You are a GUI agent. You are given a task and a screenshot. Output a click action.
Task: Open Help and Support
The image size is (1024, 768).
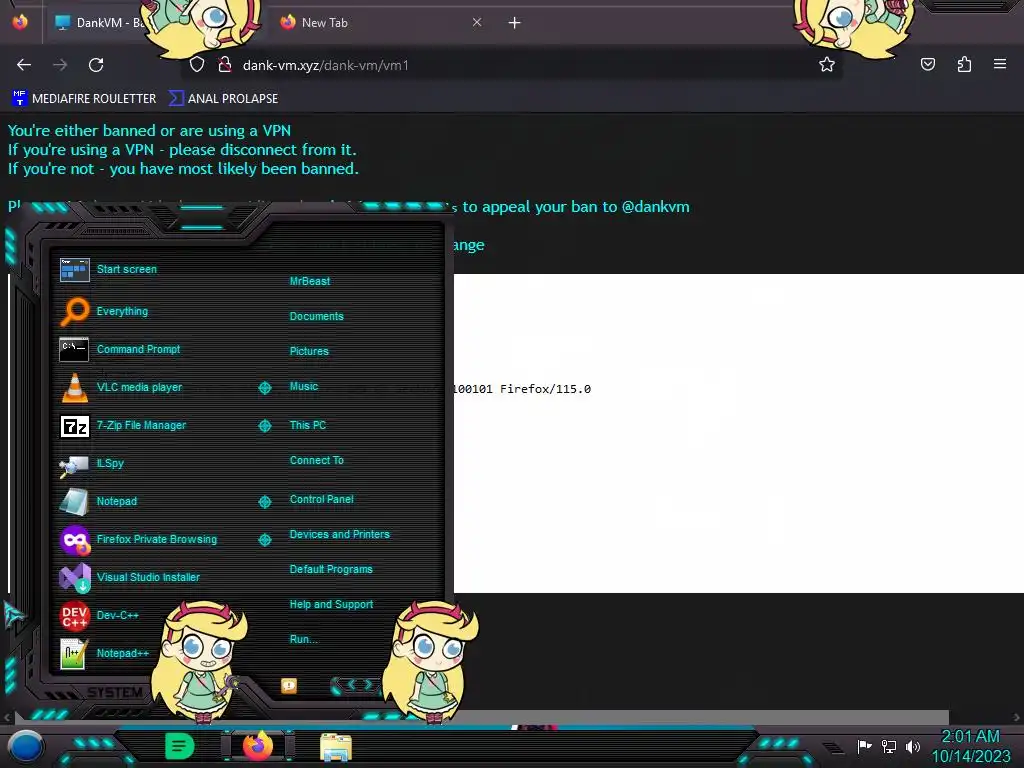(x=331, y=605)
